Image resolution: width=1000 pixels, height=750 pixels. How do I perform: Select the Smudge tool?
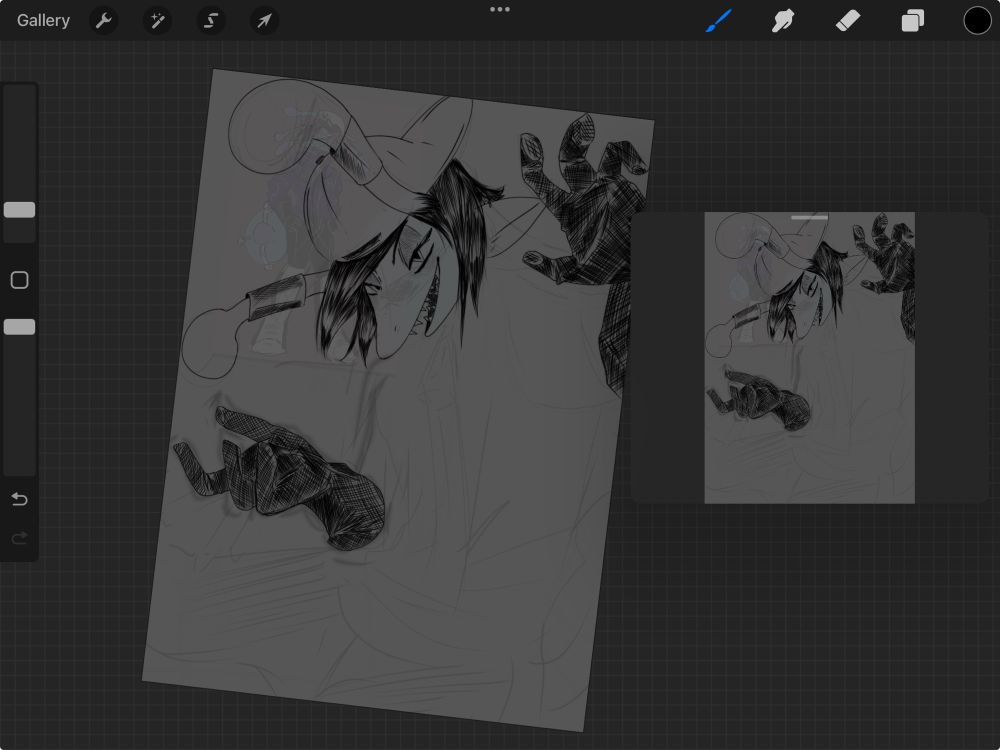pyautogui.click(x=783, y=20)
